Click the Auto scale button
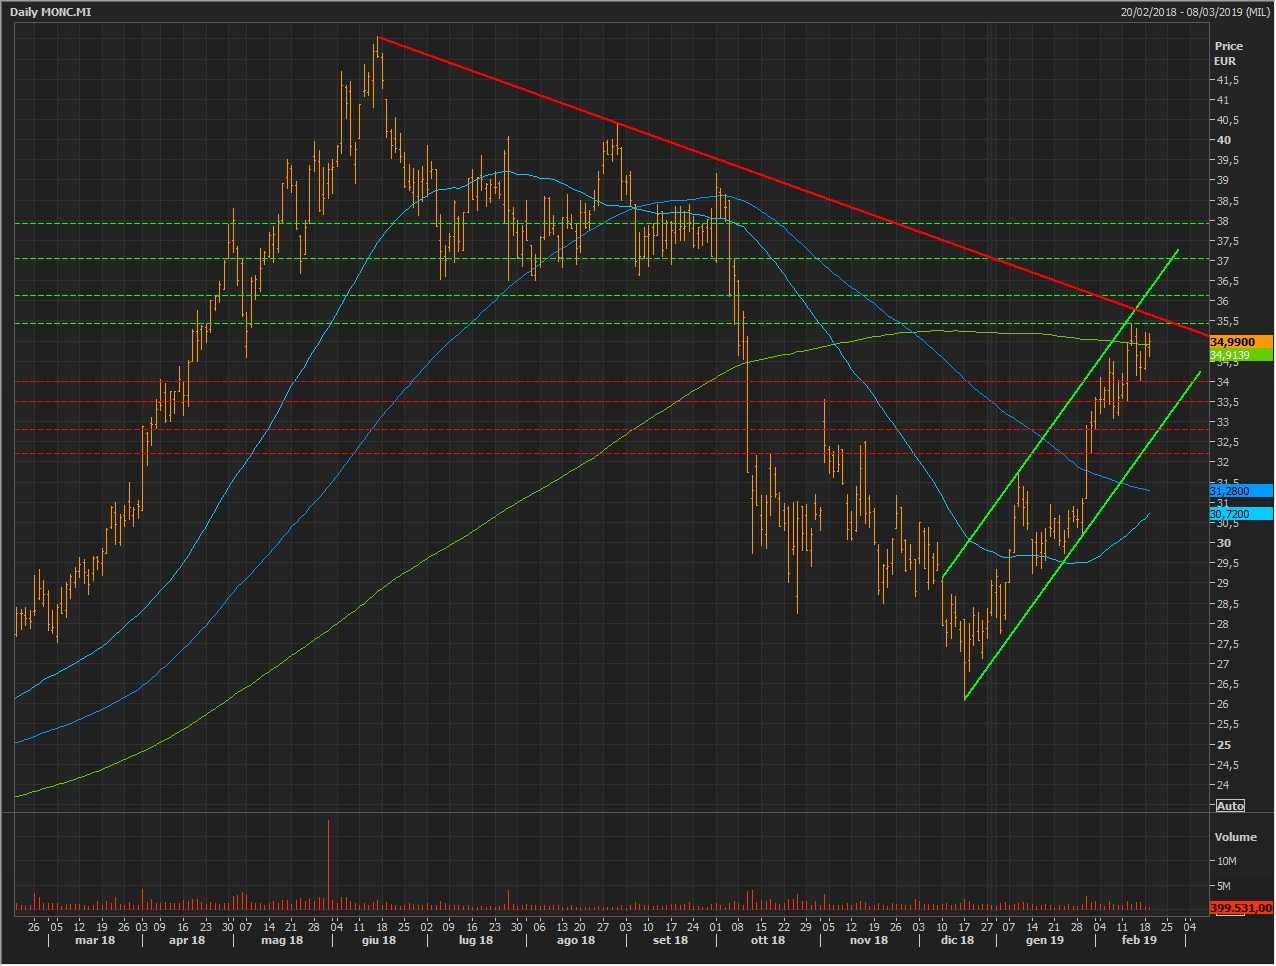Viewport: 1276px width, 966px height. (1230, 806)
